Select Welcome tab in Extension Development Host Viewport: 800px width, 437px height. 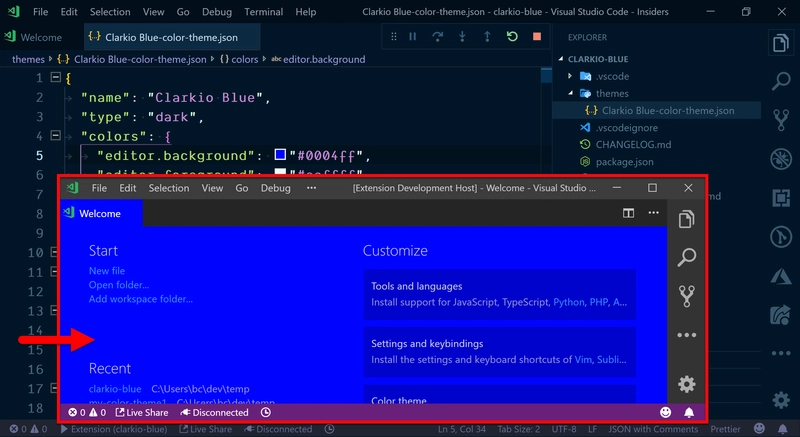tap(101, 213)
